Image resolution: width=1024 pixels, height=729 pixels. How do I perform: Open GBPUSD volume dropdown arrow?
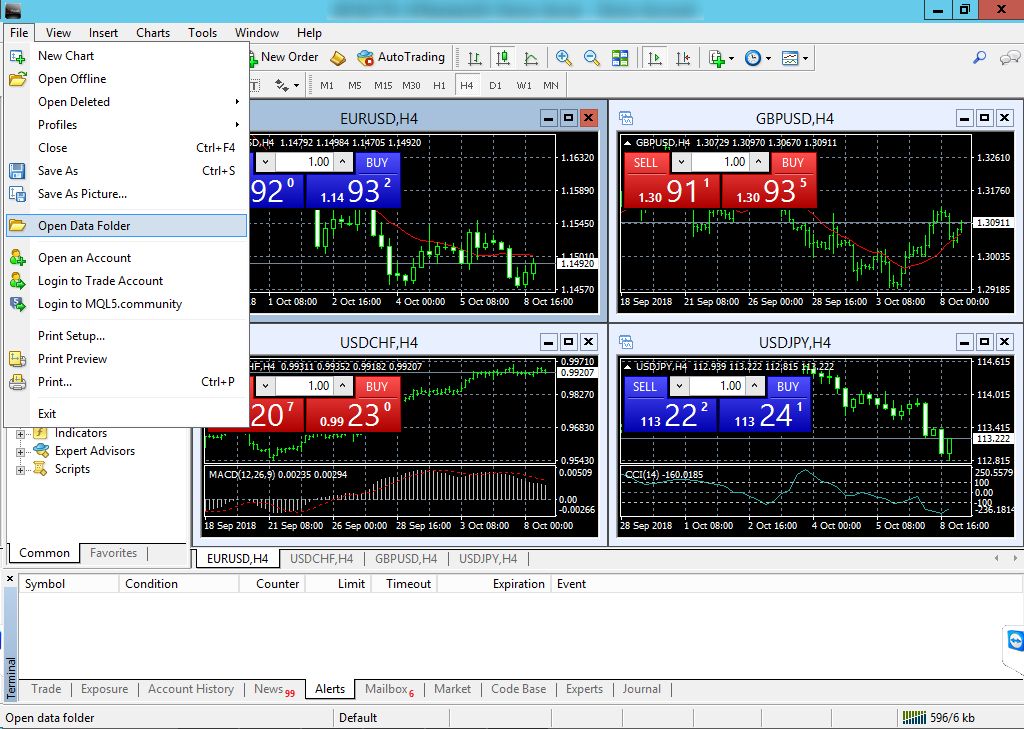click(681, 162)
